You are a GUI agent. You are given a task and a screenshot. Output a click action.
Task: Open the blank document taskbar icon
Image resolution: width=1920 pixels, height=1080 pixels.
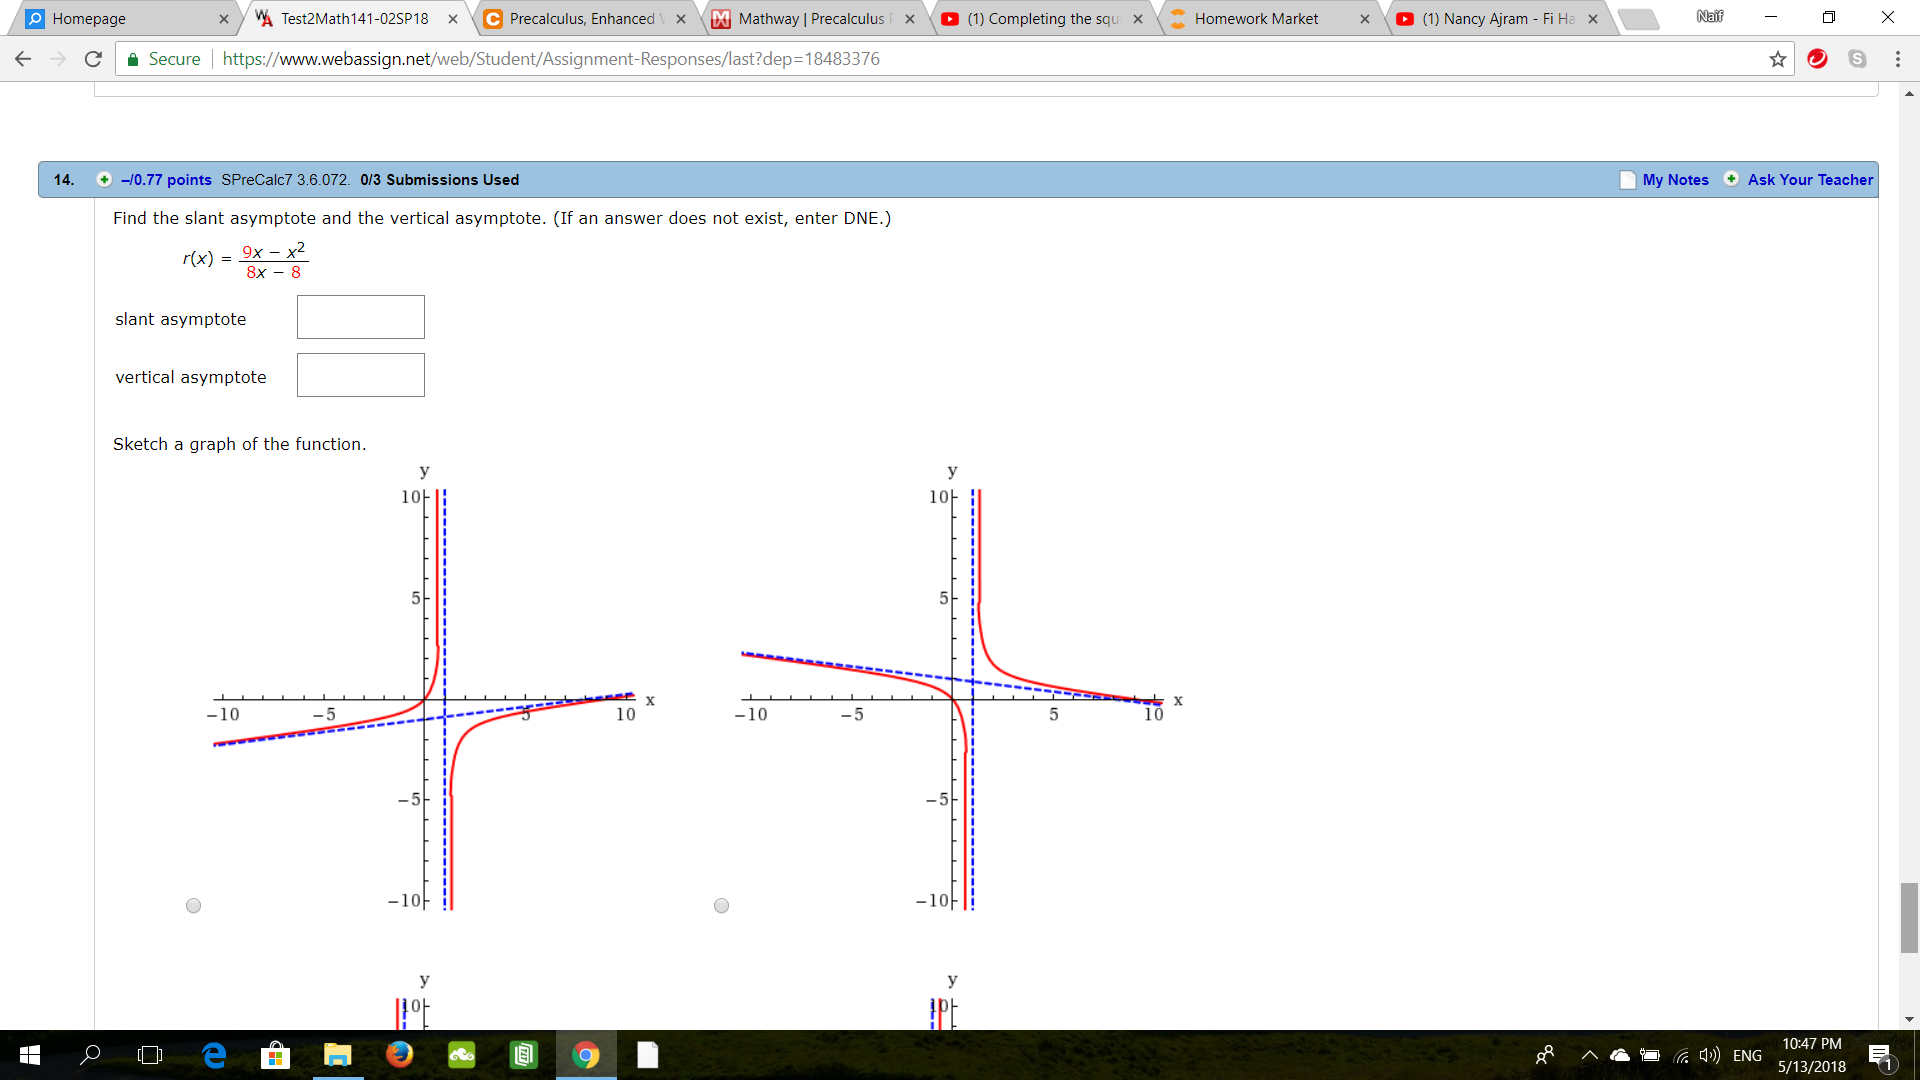pyautogui.click(x=648, y=1055)
